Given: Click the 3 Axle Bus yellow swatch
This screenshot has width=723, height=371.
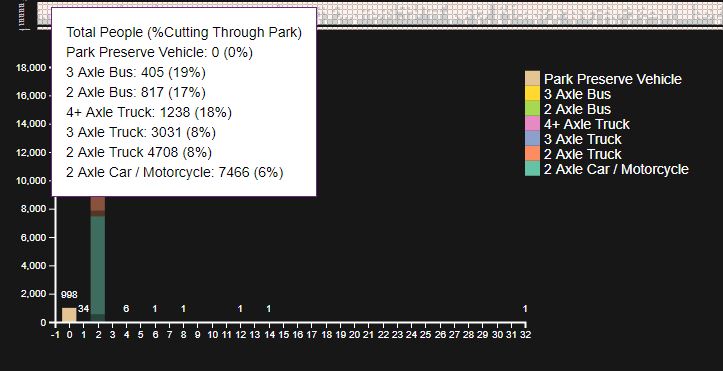Looking at the screenshot, I should [x=533, y=94].
